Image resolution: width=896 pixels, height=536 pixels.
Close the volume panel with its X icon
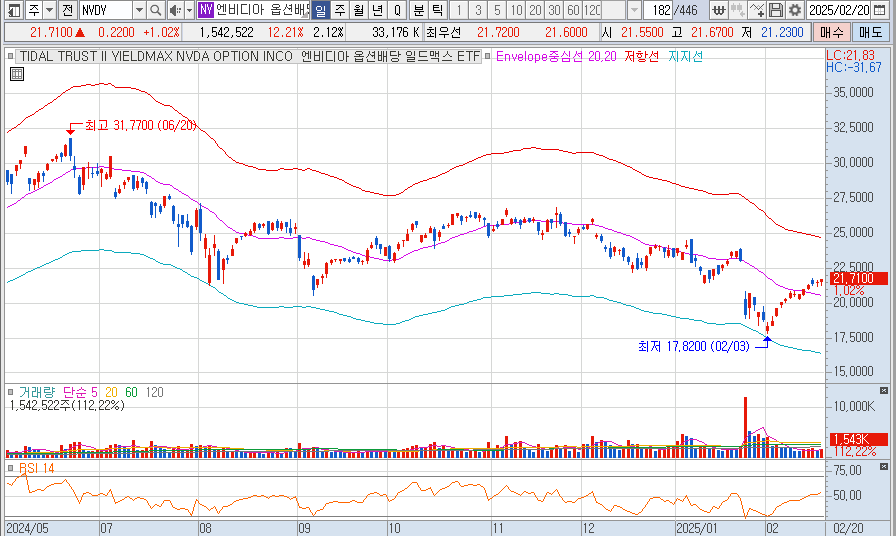coord(884,390)
